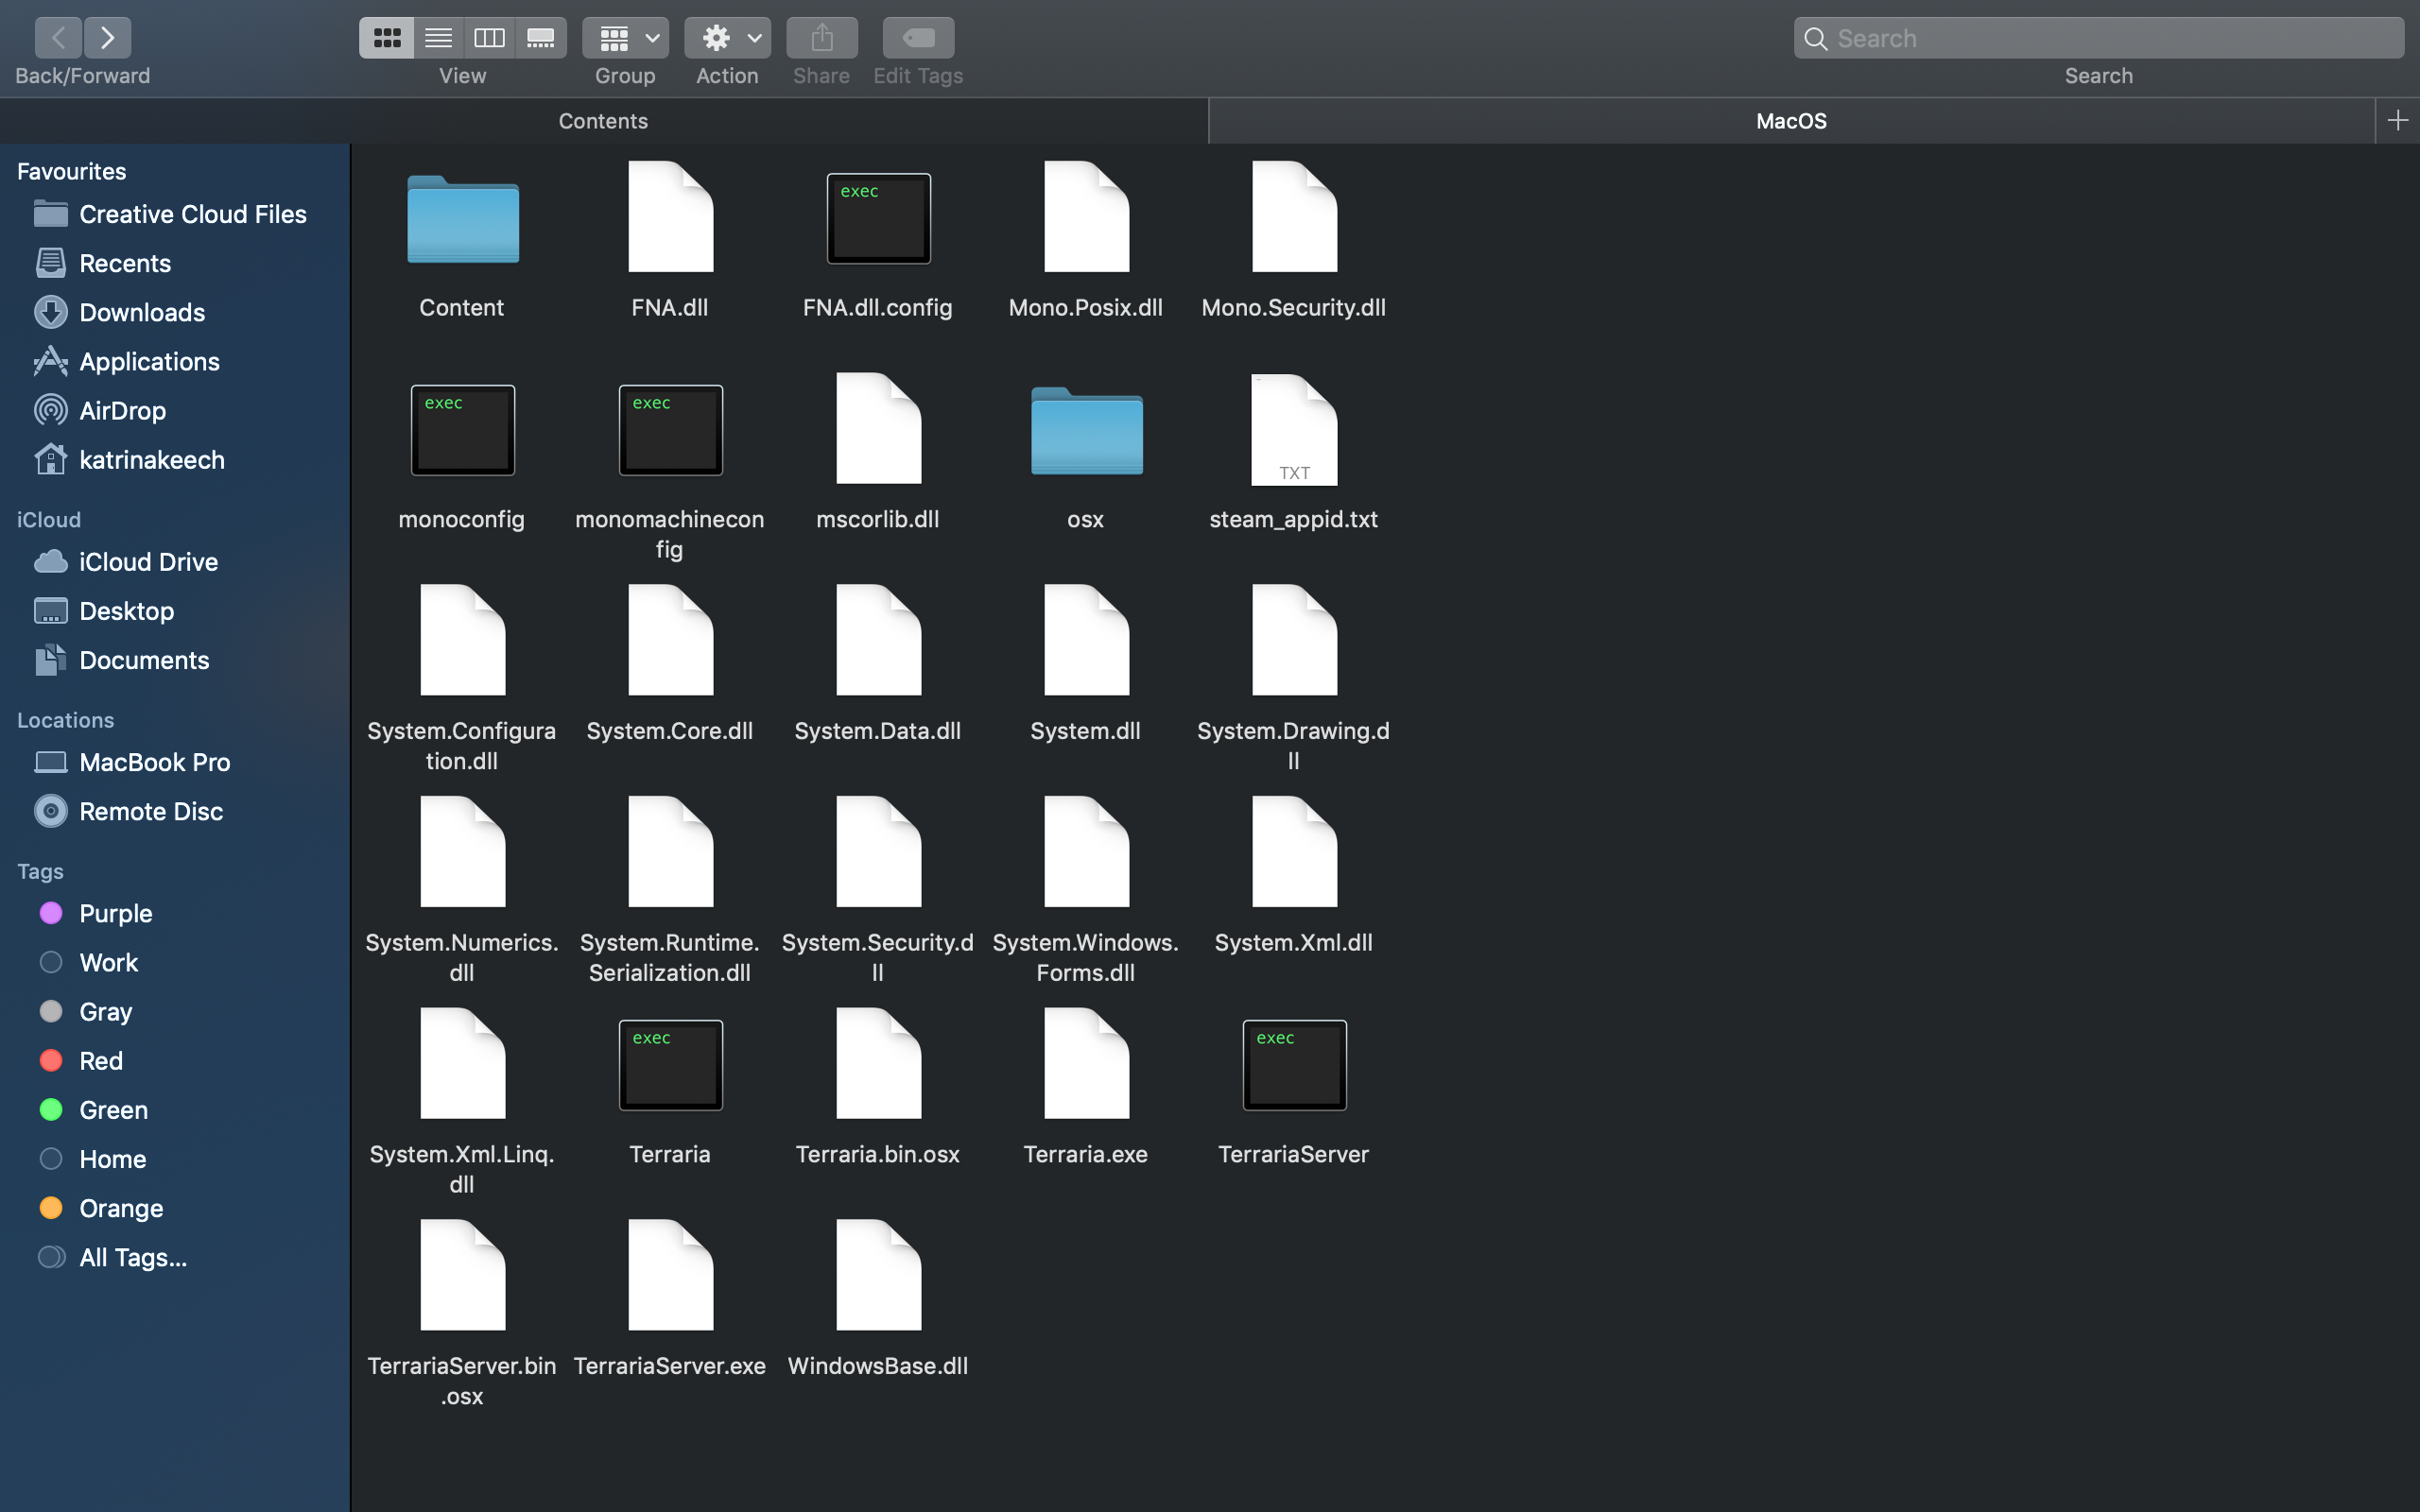Viewport: 2420px width, 1512px height.
Task: Select the System.Data.dll file icon
Action: tap(878, 640)
